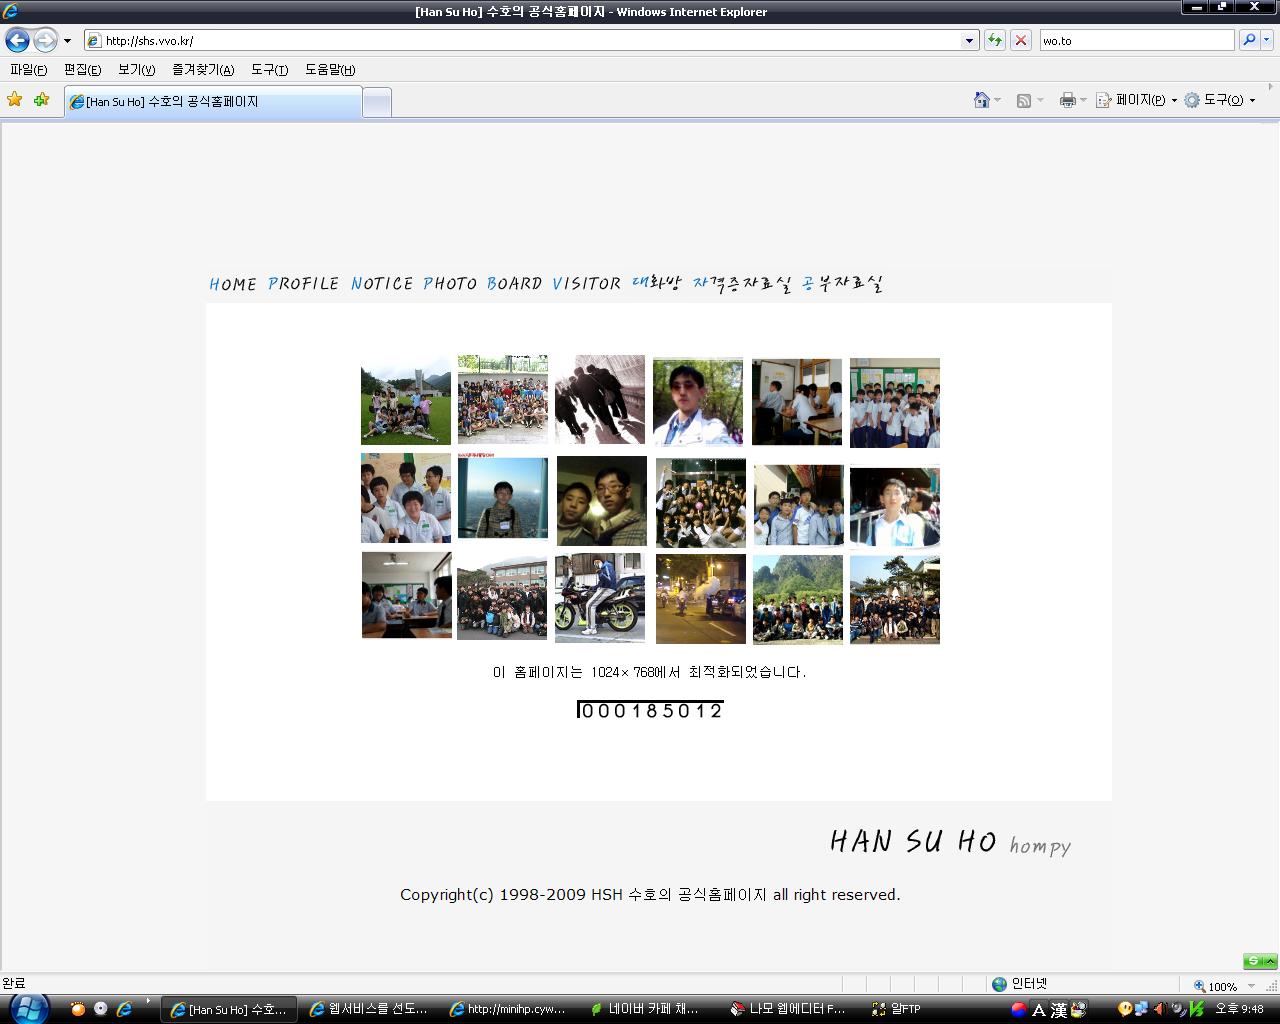Viewport: 1280px width, 1024px height.
Task: Expand the zoom level 100% dropdown
Action: click(x=1250, y=986)
